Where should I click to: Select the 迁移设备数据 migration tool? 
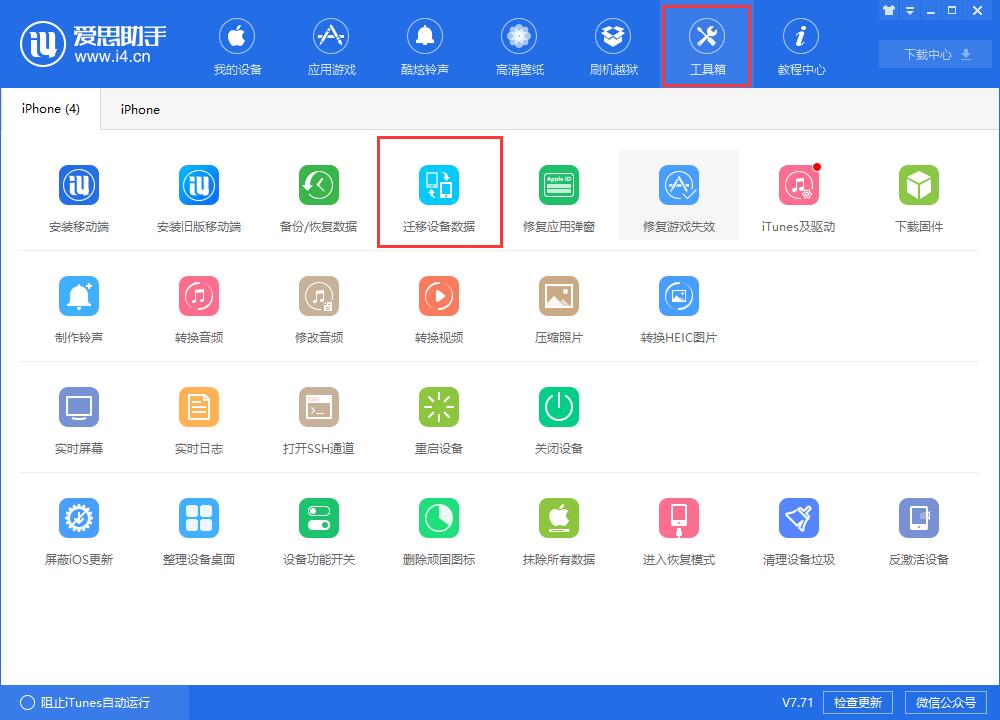coord(439,195)
